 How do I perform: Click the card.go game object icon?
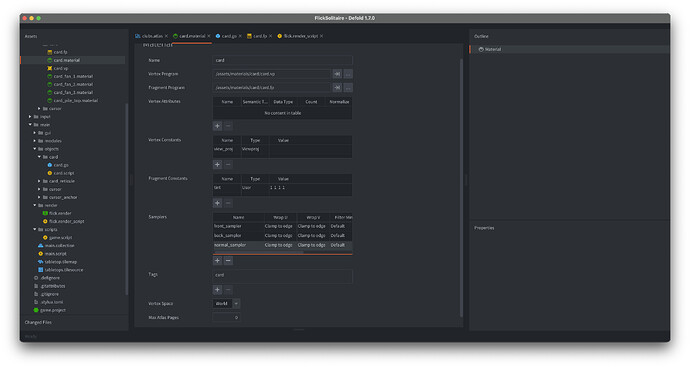[50, 165]
